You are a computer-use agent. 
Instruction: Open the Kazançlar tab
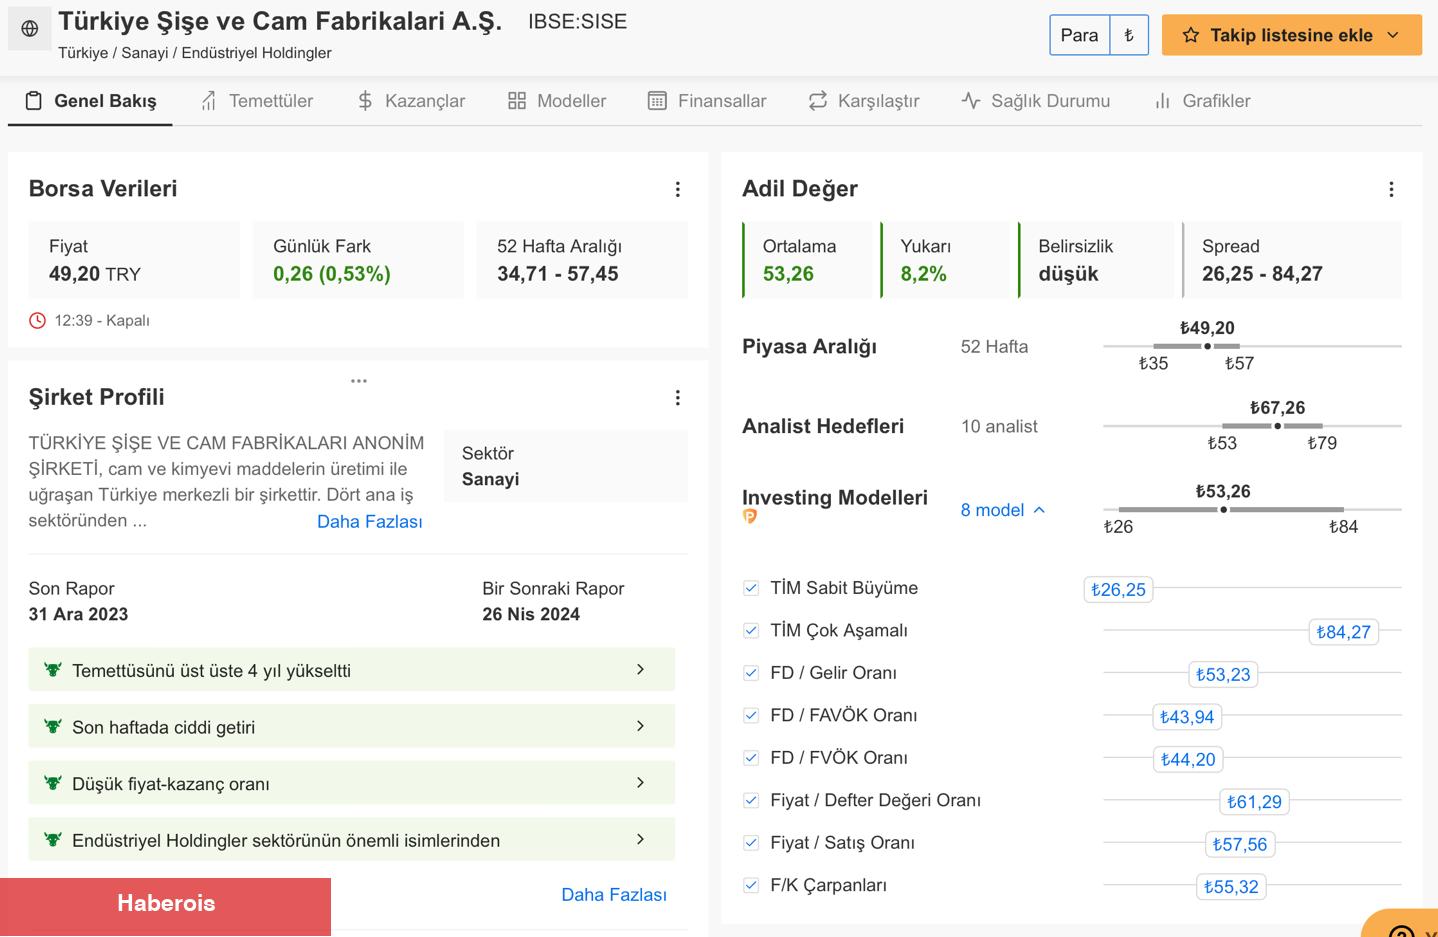coord(411,101)
